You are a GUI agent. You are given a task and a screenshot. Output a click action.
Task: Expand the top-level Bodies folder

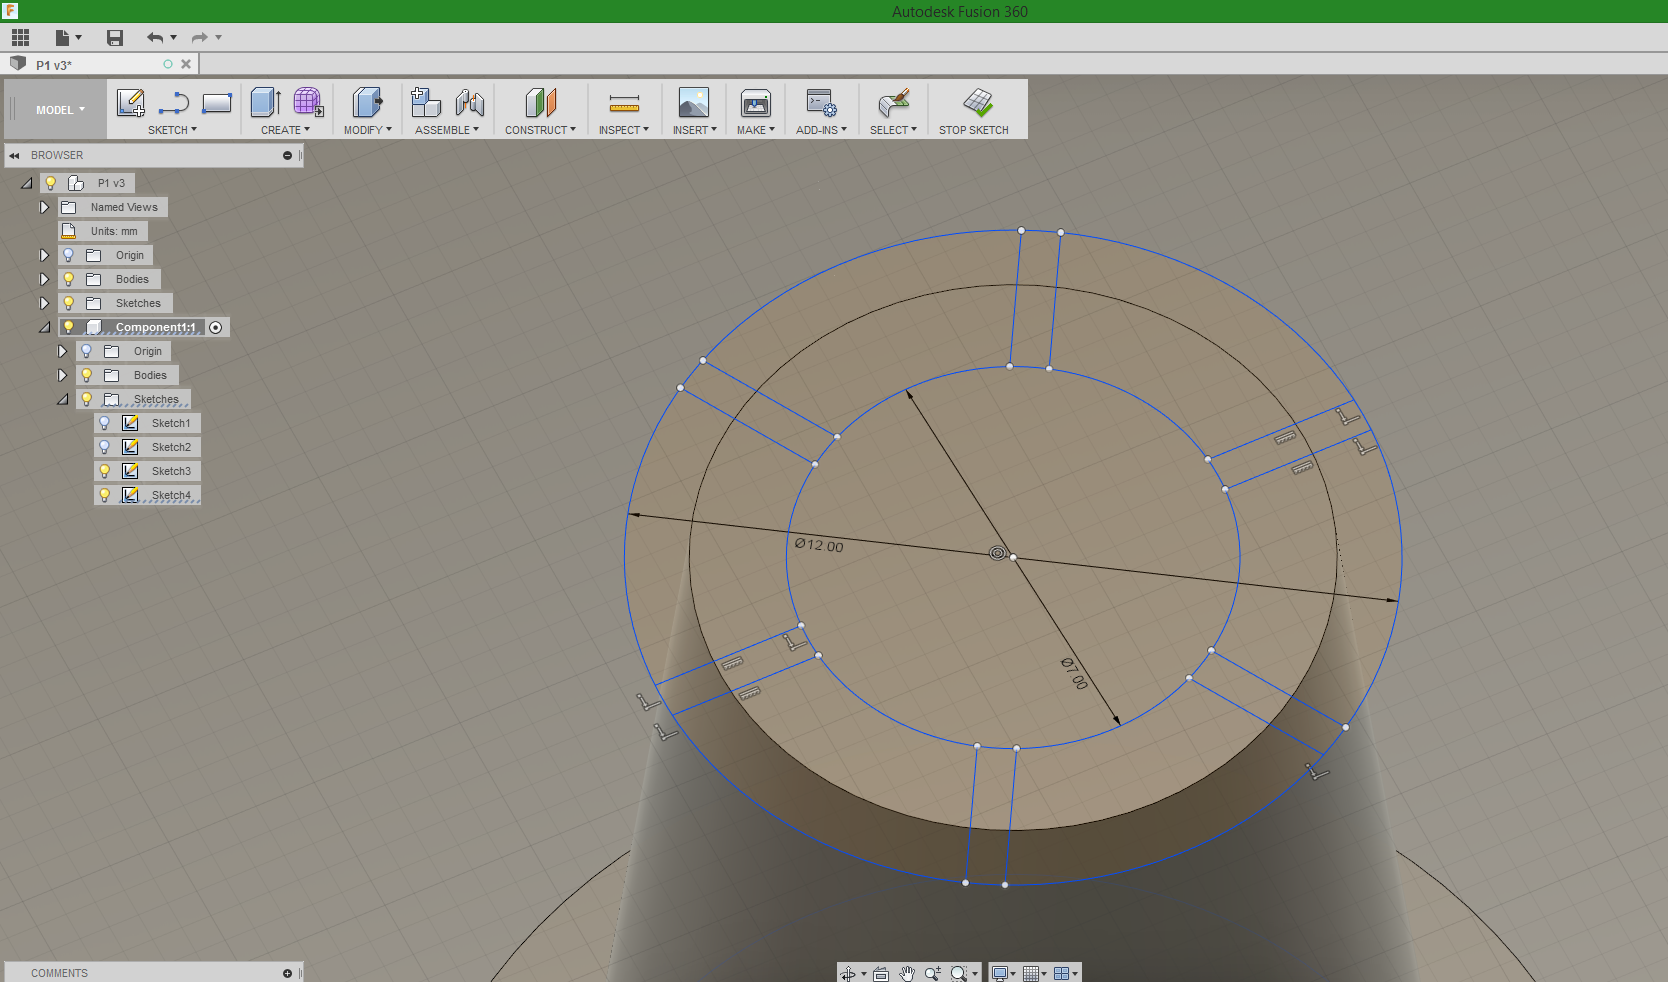pos(44,279)
